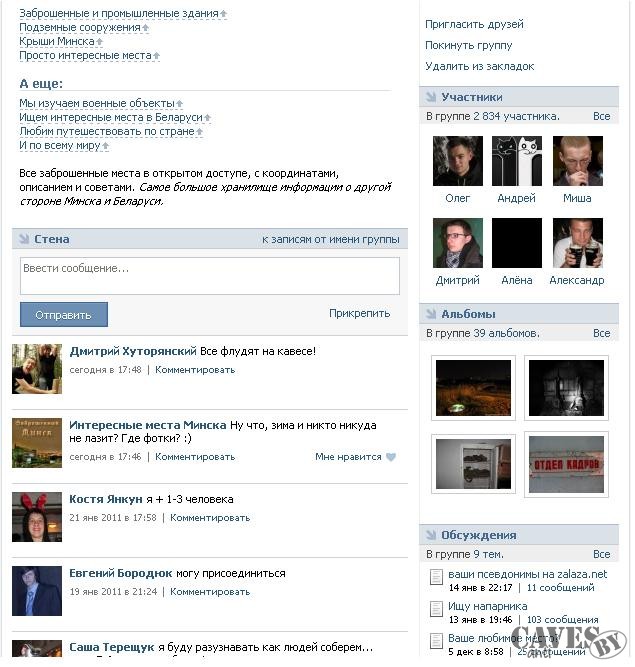Collapse the Обсуждения section arrow icon
The height and width of the screenshot is (667, 635).
[431, 536]
